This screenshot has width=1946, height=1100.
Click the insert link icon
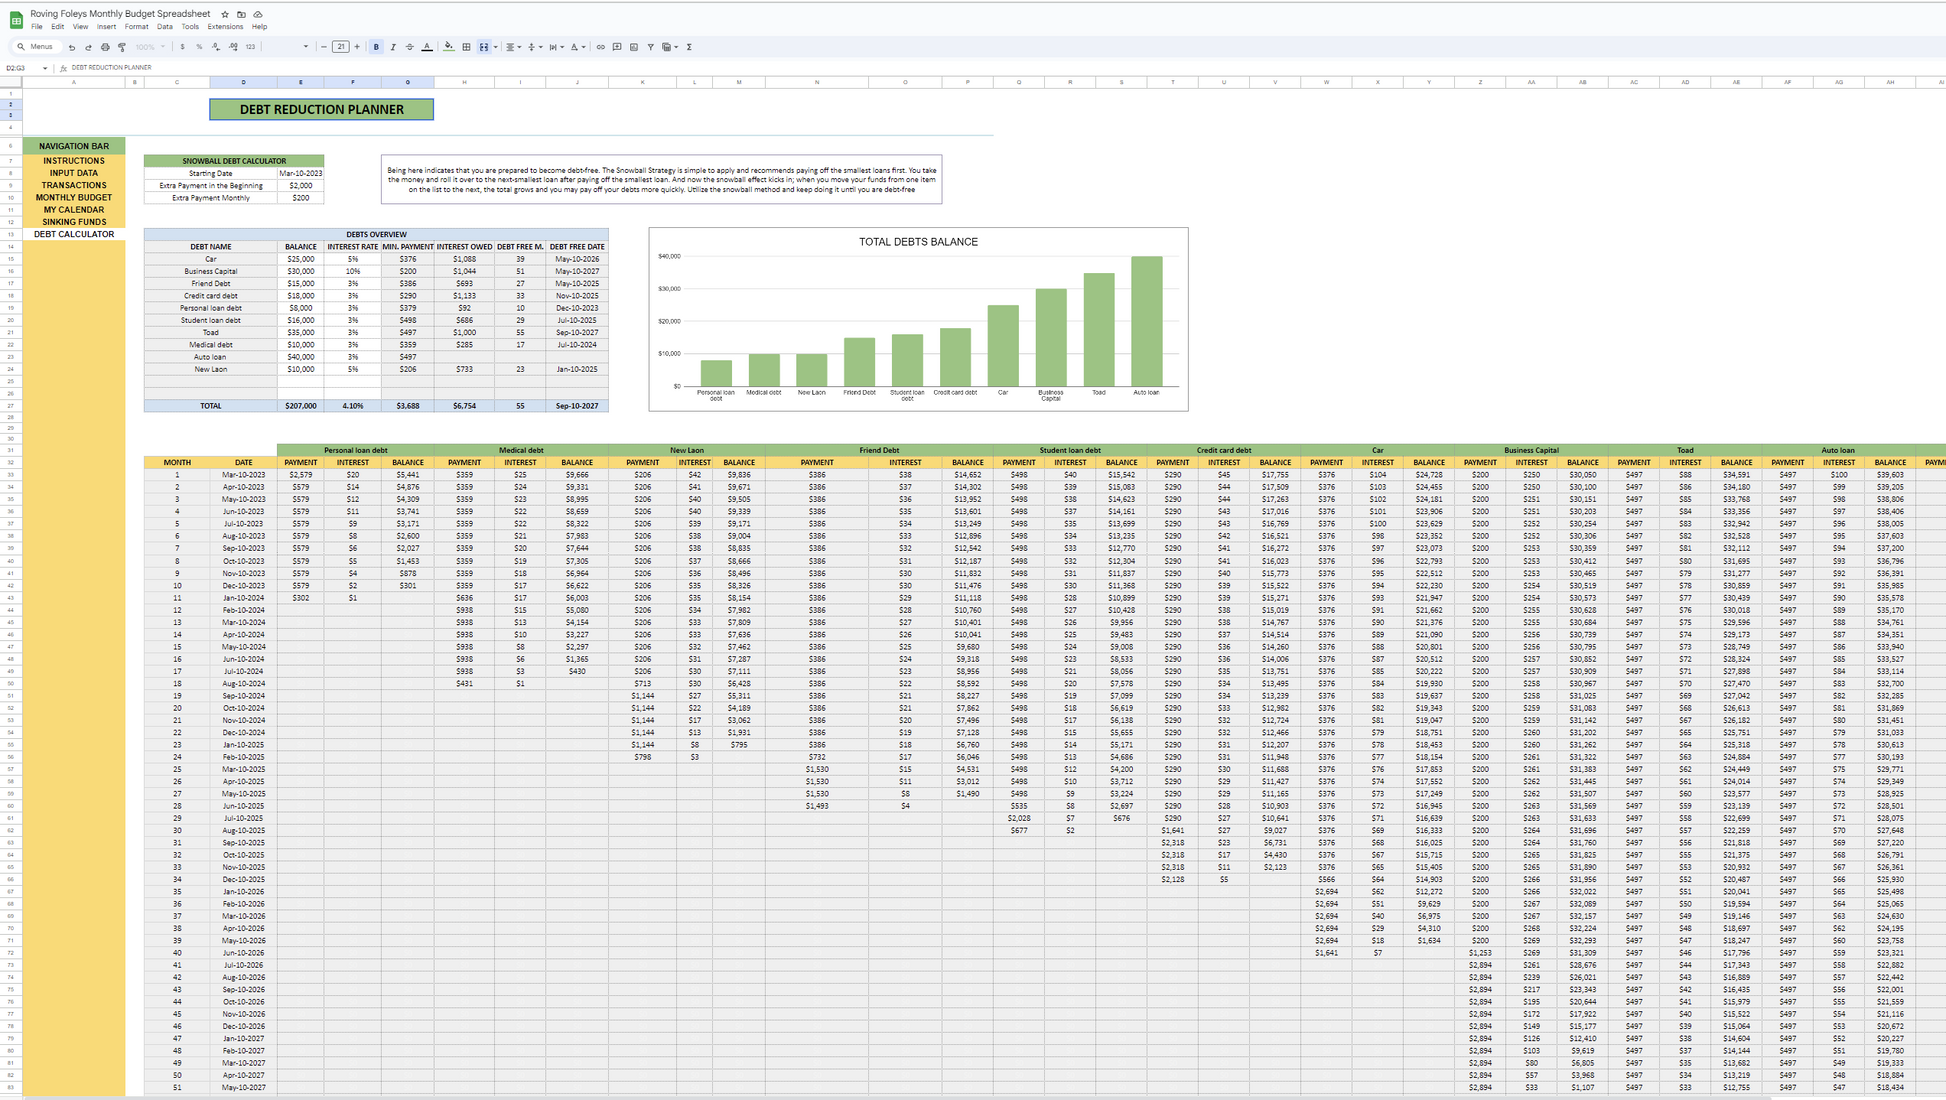[600, 47]
